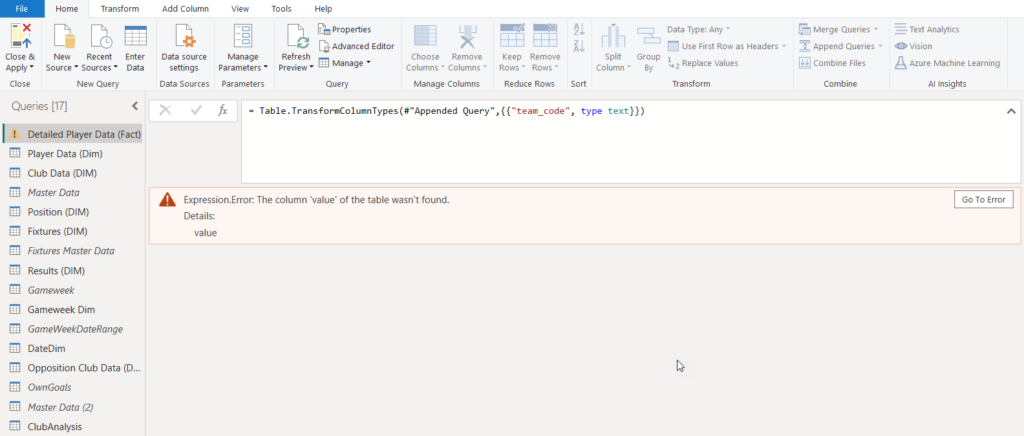Open query Properties

[345, 29]
